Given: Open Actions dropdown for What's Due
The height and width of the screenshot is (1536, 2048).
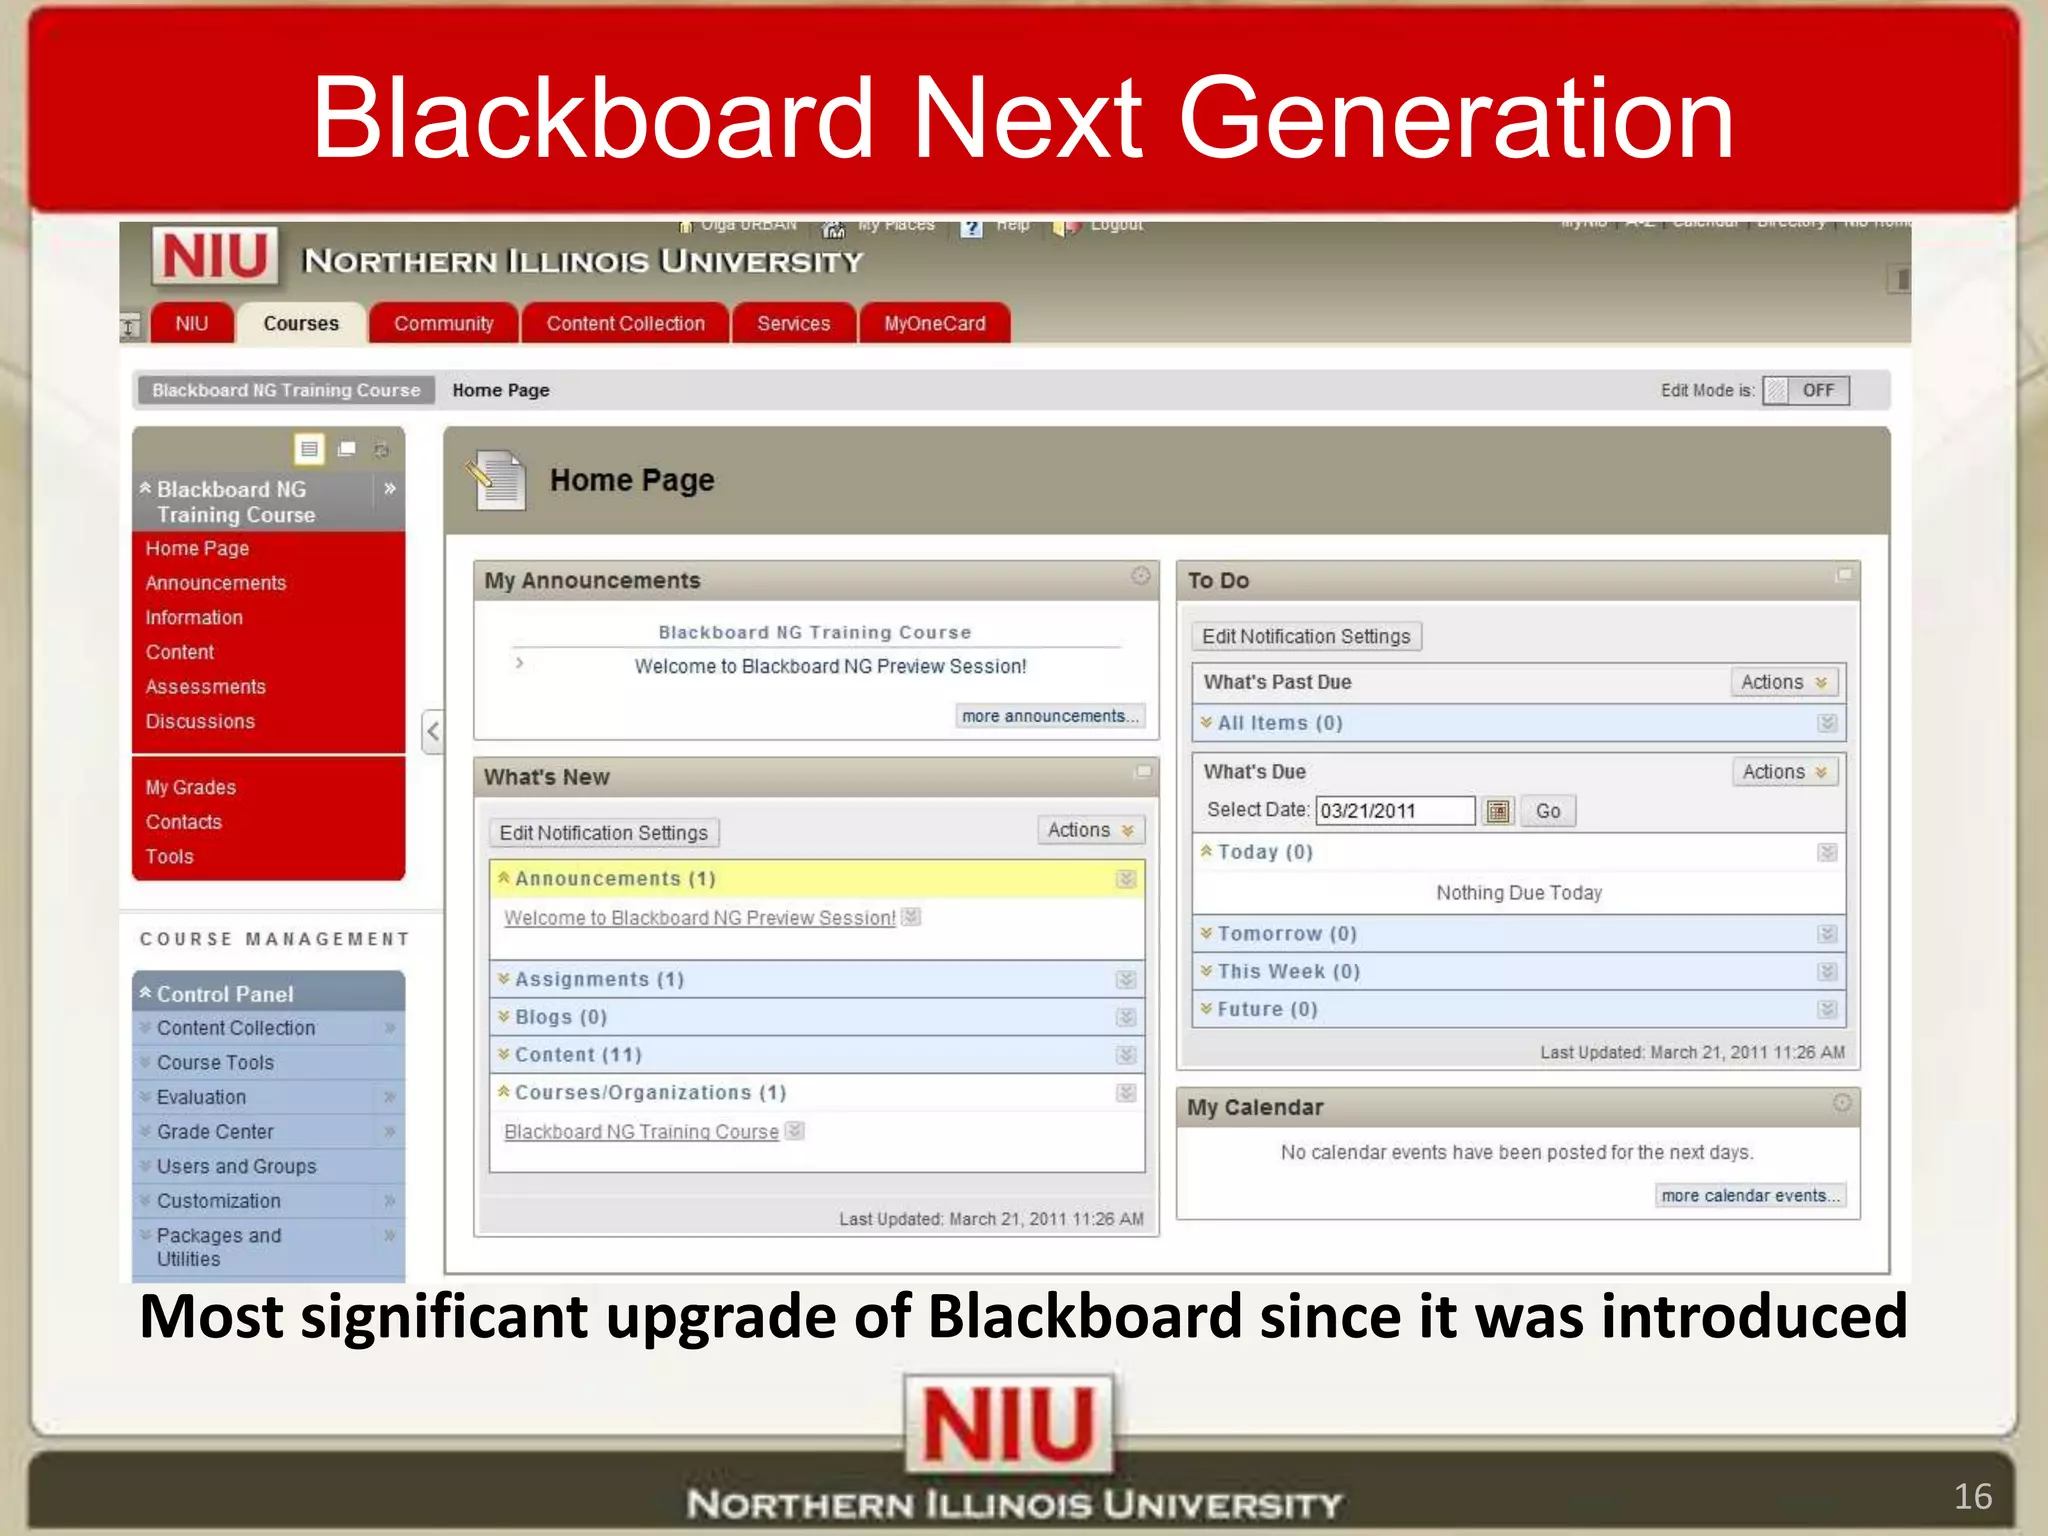Looking at the screenshot, I should pyautogui.click(x=1785, y=772).
